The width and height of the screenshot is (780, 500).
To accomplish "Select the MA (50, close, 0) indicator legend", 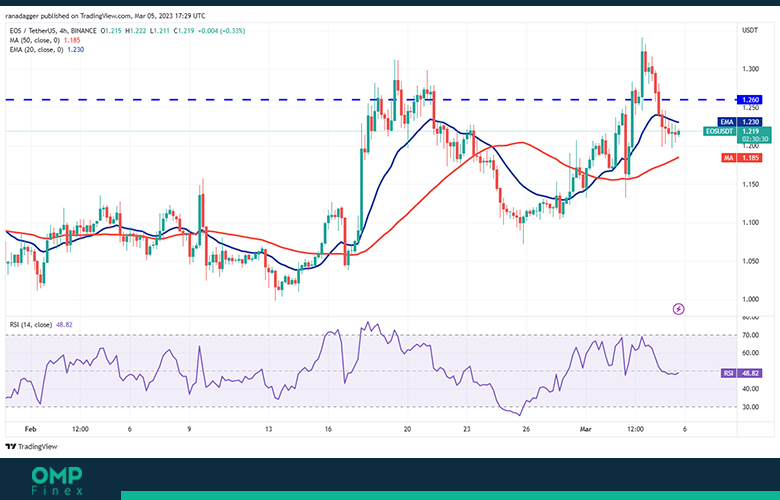I will (45, 40).
